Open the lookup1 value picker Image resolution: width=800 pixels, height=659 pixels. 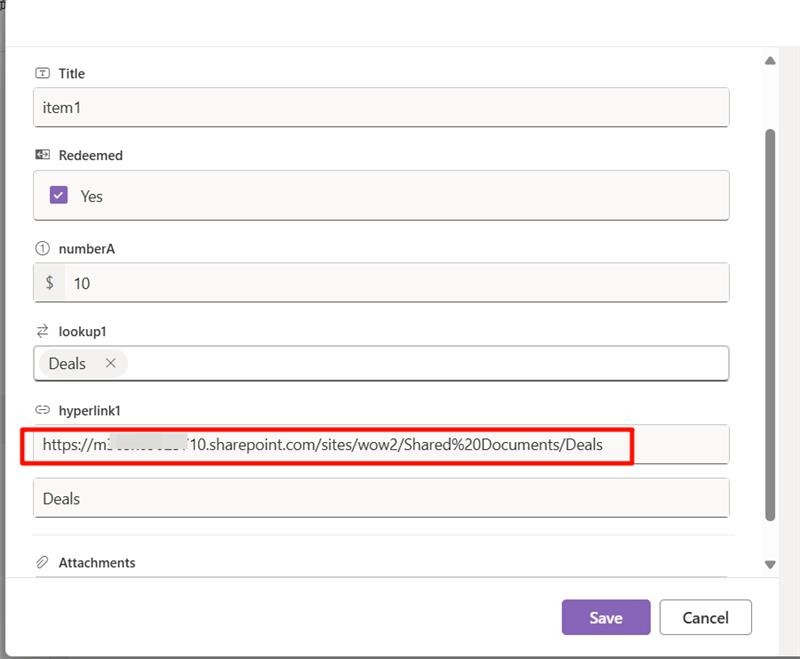click(x=400, y=363)
